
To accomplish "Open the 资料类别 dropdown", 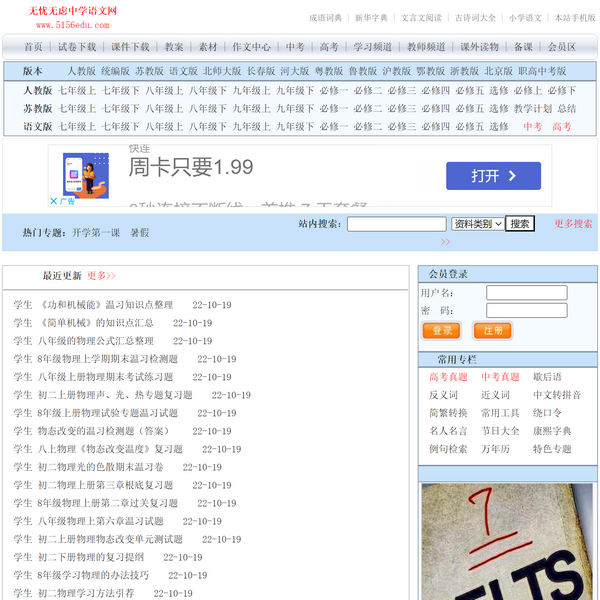I will [476, 224].
